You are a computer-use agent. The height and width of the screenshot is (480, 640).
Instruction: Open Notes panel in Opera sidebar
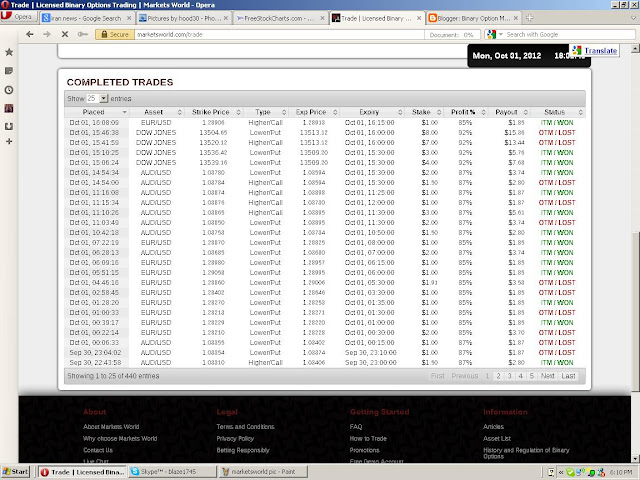[x=9, y=71]
